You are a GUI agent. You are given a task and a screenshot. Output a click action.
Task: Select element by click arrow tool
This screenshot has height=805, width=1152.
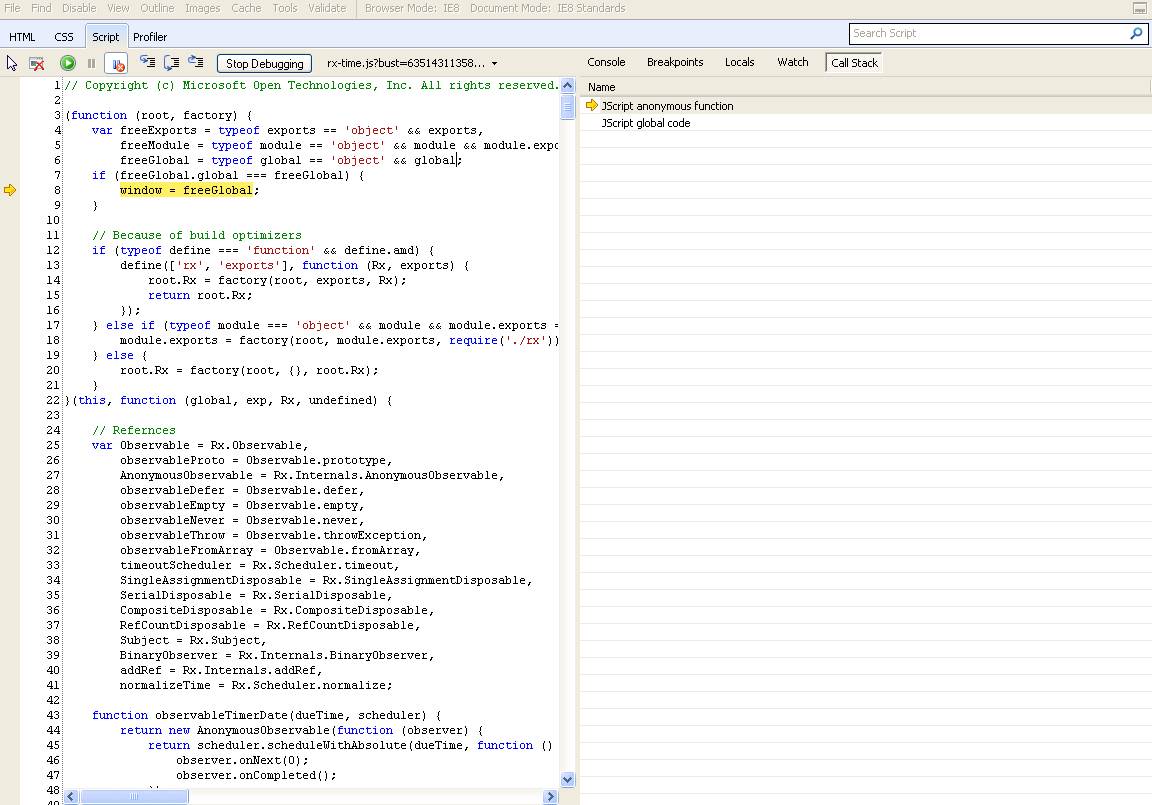12,63
